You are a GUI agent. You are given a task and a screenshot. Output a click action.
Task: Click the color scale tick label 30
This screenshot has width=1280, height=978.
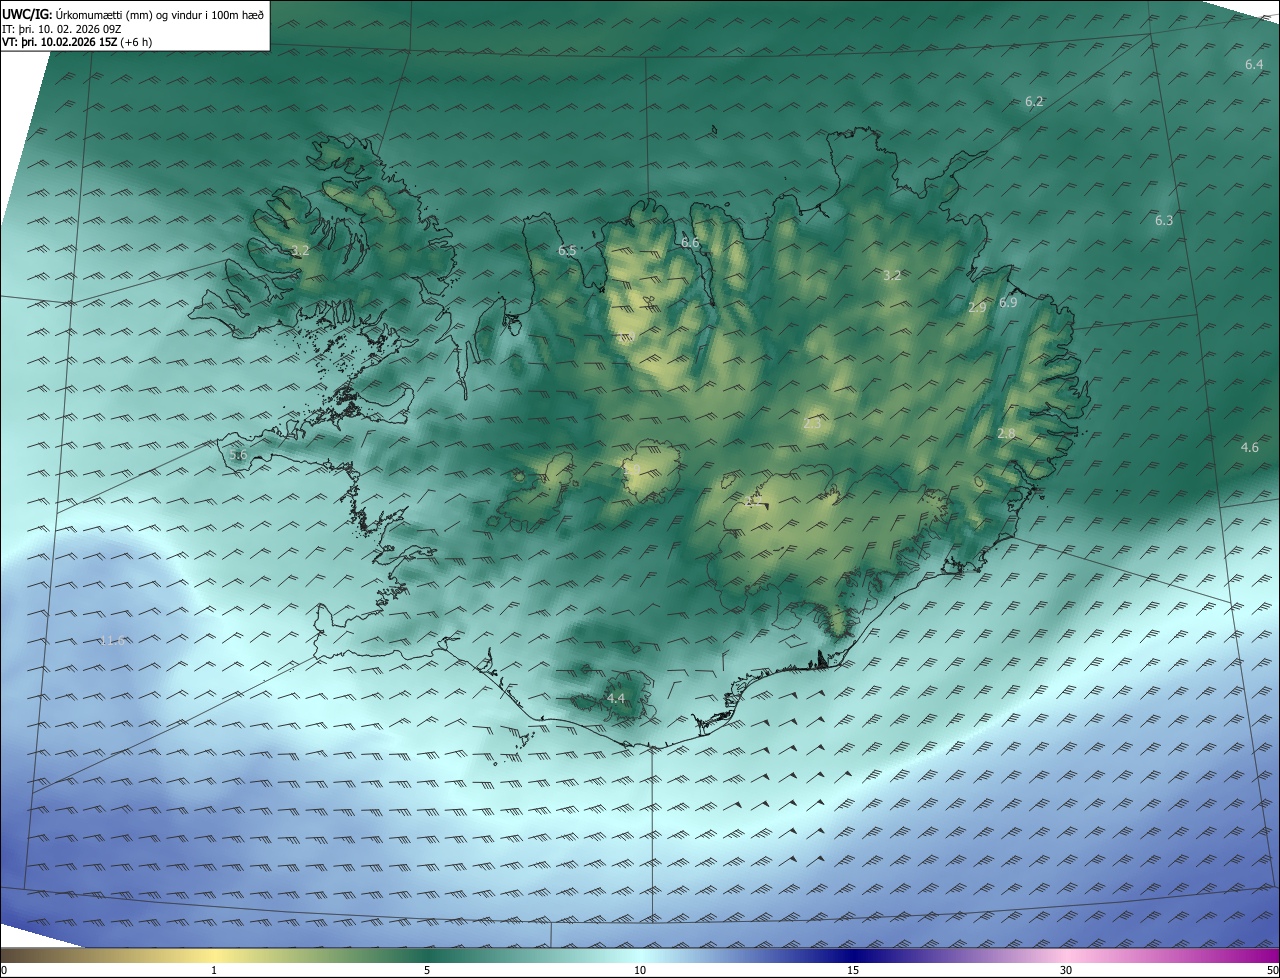coord(1066,970)
